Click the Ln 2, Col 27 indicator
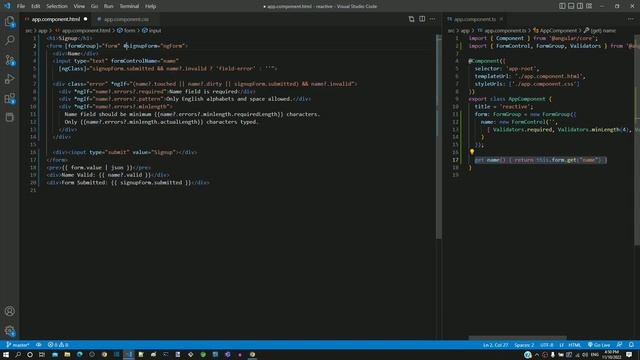 [496, 345]
